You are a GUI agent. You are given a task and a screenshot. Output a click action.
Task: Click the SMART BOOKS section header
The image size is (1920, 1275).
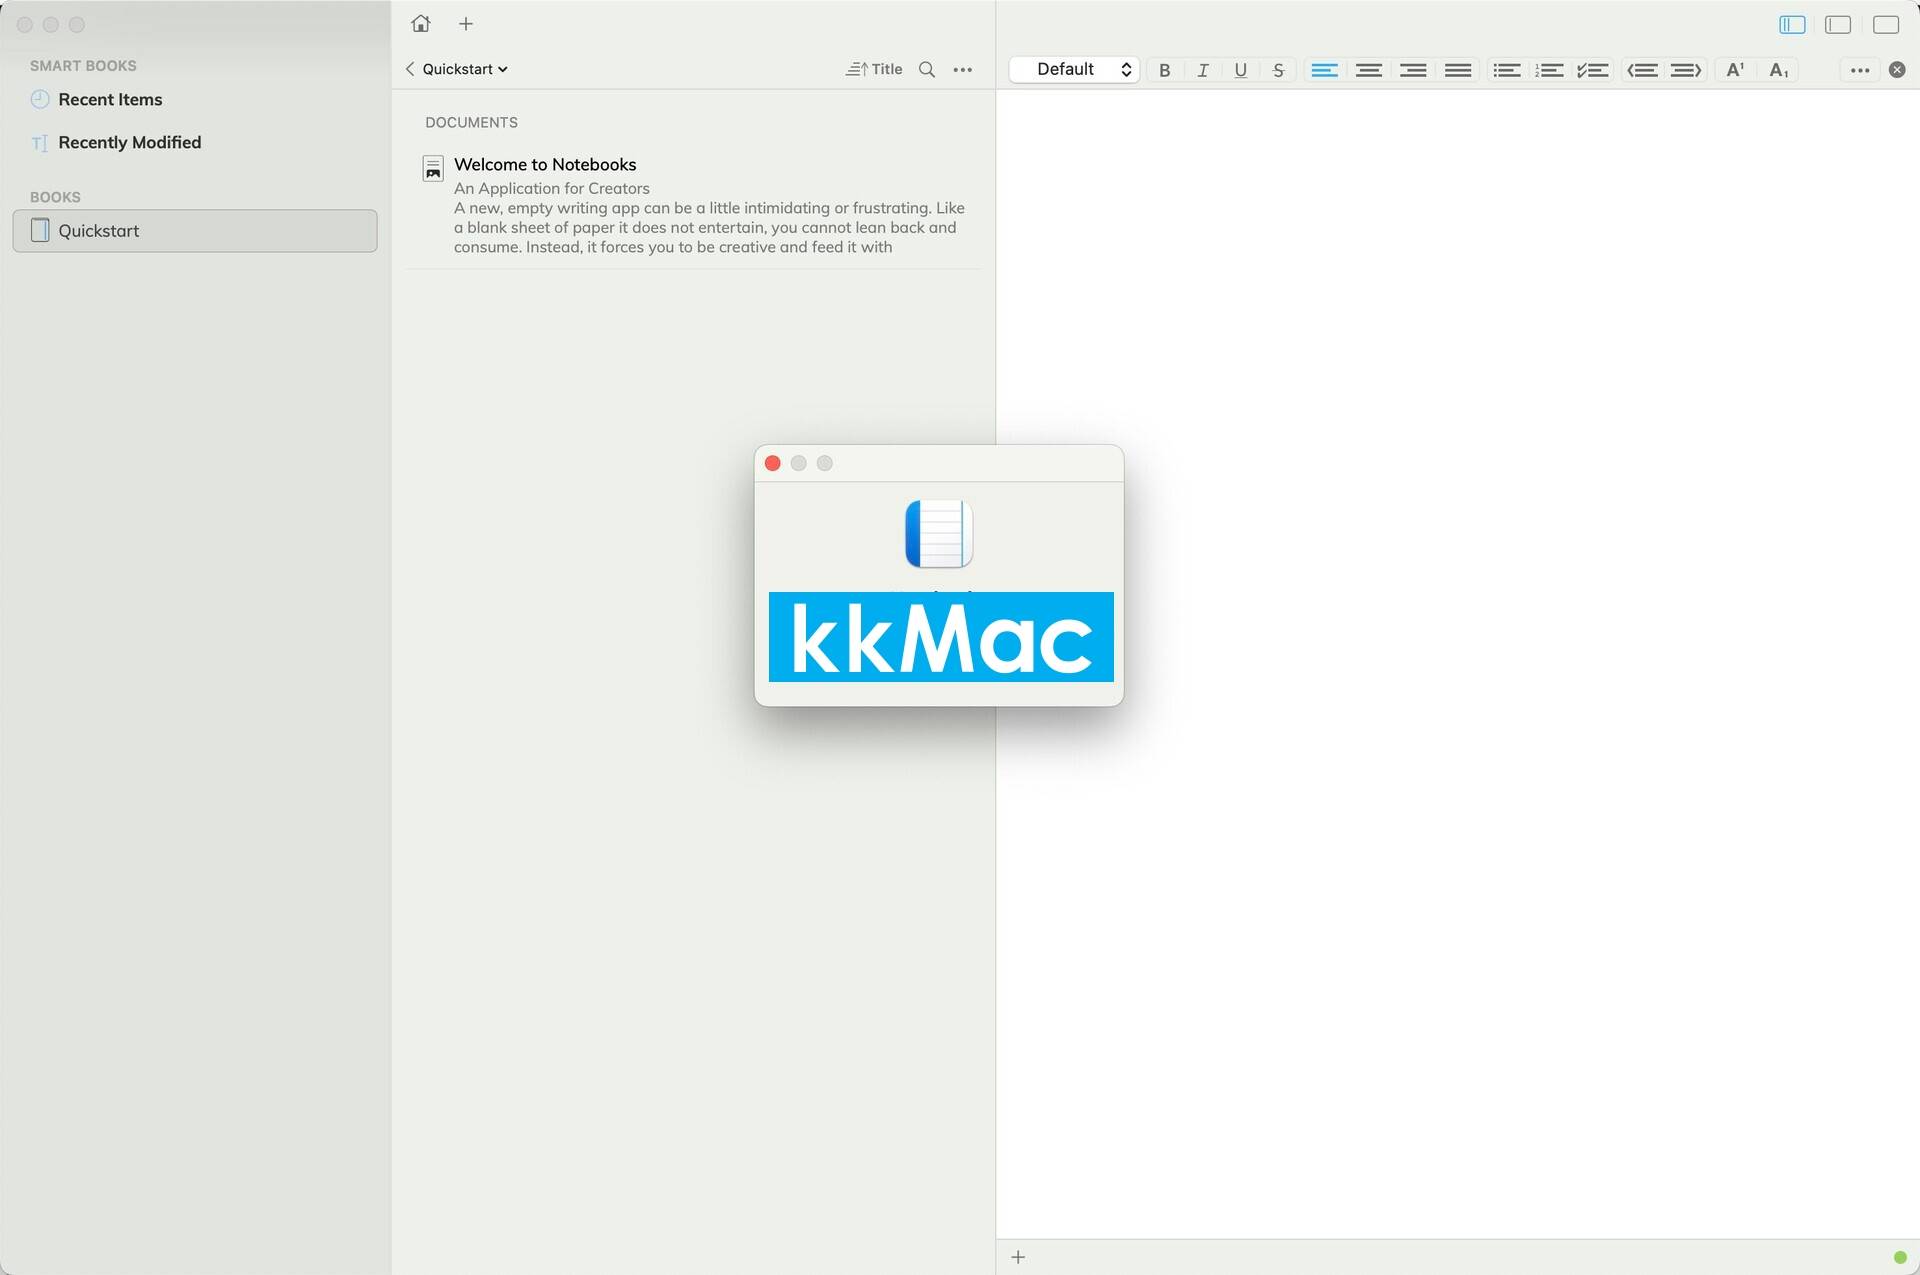tap(83, 66)
